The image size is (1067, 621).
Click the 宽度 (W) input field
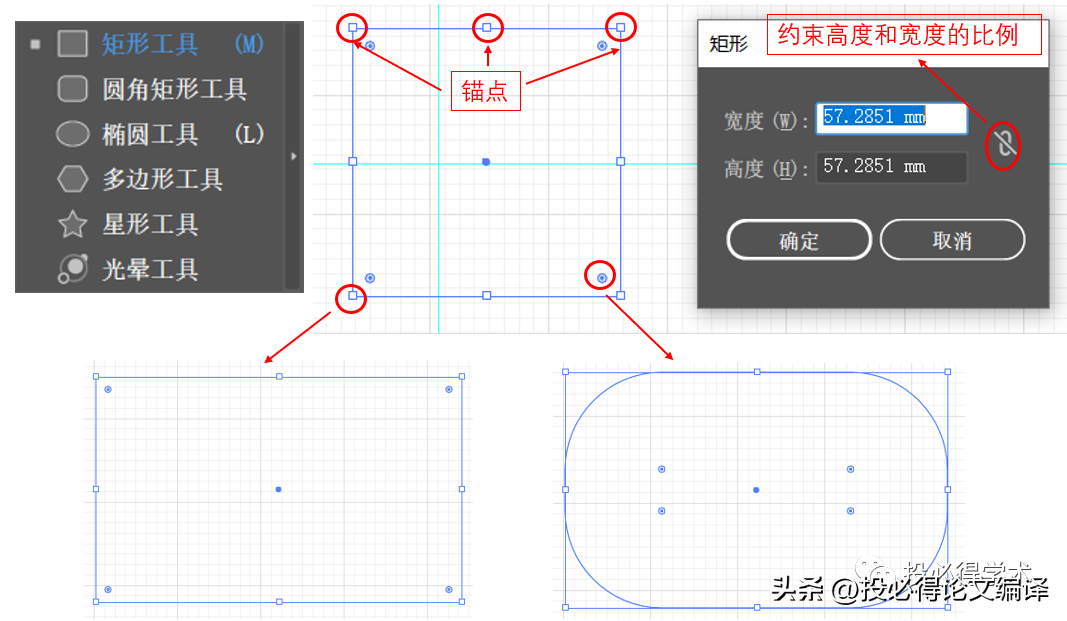[x=891, y=118]
